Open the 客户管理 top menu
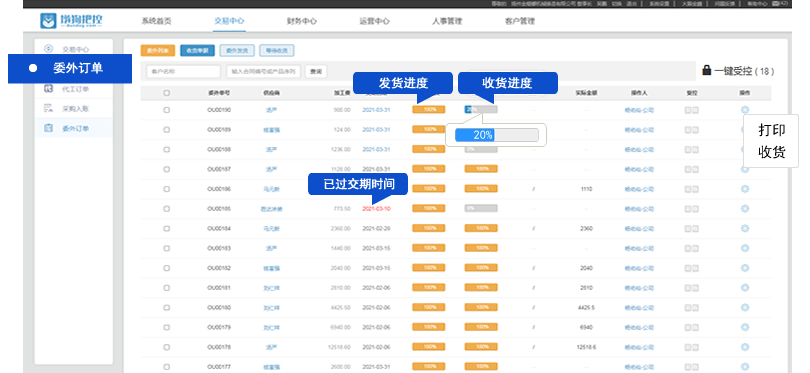Image resolution: width=810 pixels, height=373 pixels. click(520, 21)
